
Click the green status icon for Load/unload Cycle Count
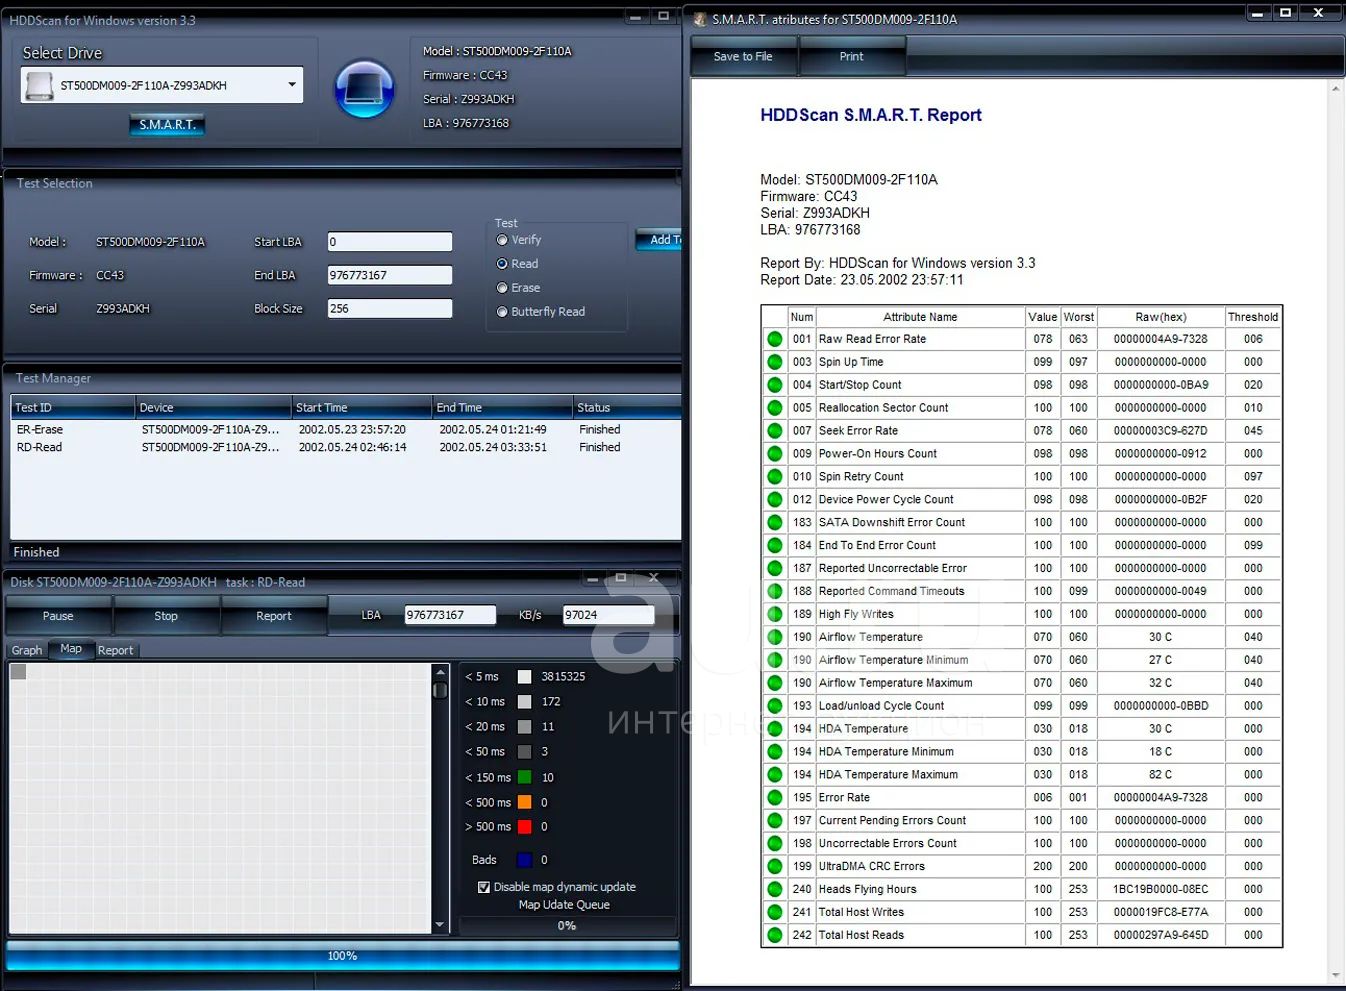coord(775,706)
